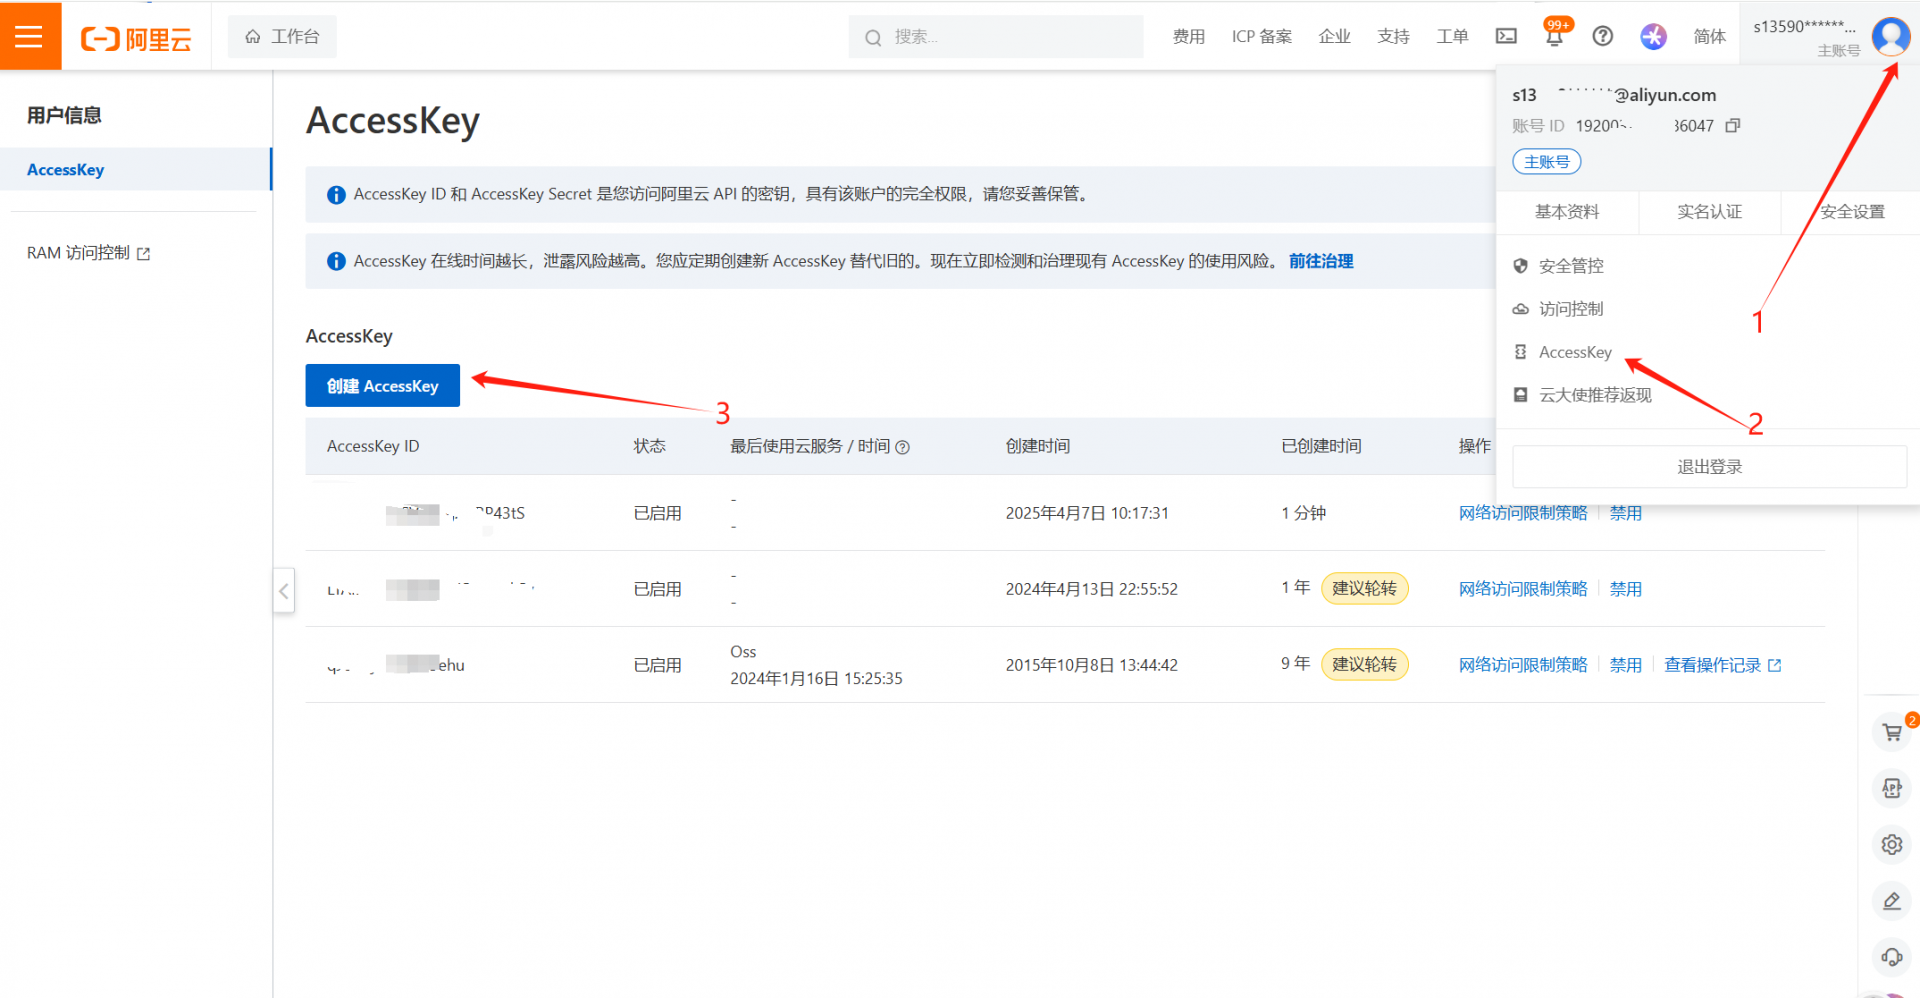
Task: Open the 费用 menu
Action: pyautogui.click(x=1189, y=37)
